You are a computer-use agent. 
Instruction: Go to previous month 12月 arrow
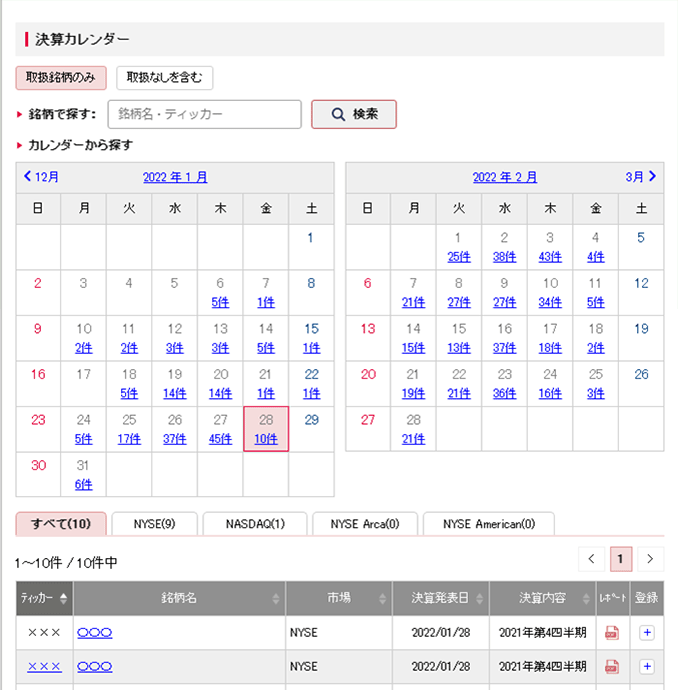[41, 177]
